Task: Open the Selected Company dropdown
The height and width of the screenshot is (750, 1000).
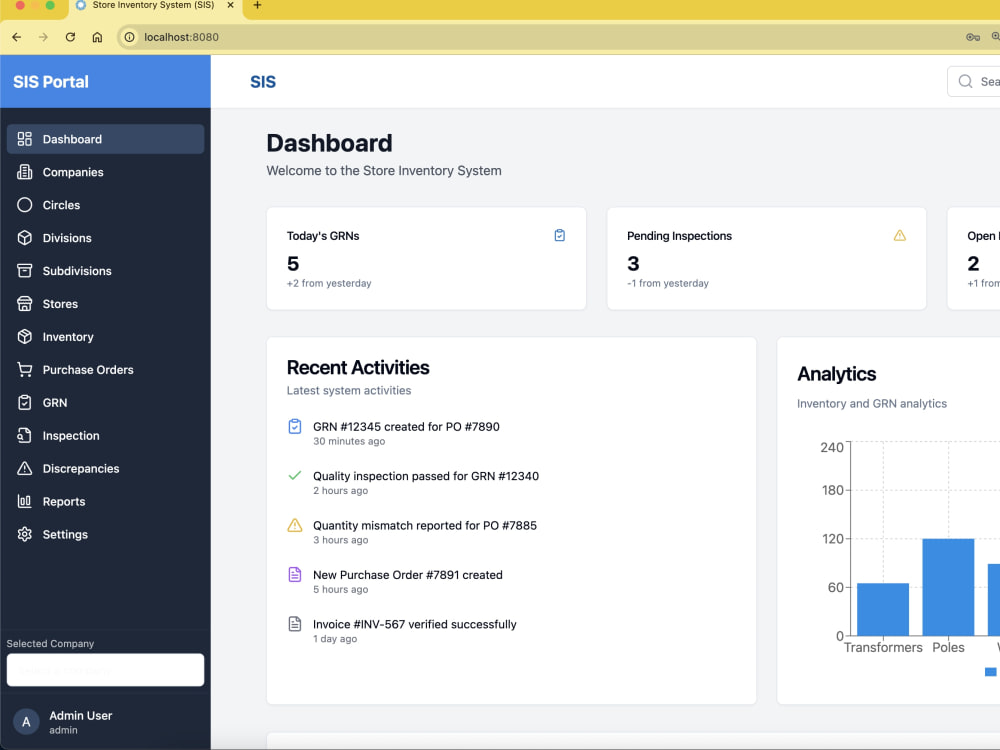Action: tap(105, 670)
